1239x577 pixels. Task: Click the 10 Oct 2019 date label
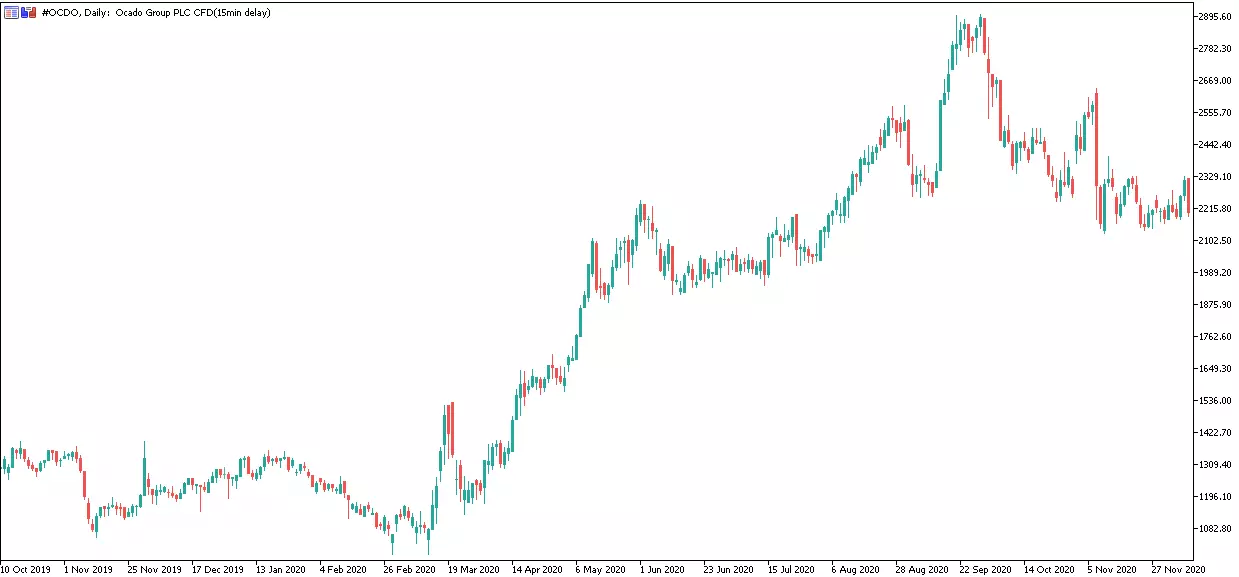pyautogui.click(x=25, y=569)
